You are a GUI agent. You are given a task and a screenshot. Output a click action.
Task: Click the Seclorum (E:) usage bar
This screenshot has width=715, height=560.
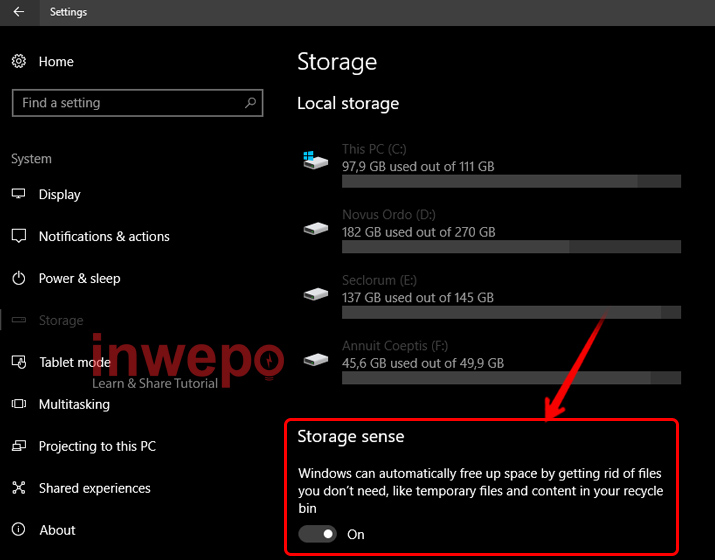(511, 312)
